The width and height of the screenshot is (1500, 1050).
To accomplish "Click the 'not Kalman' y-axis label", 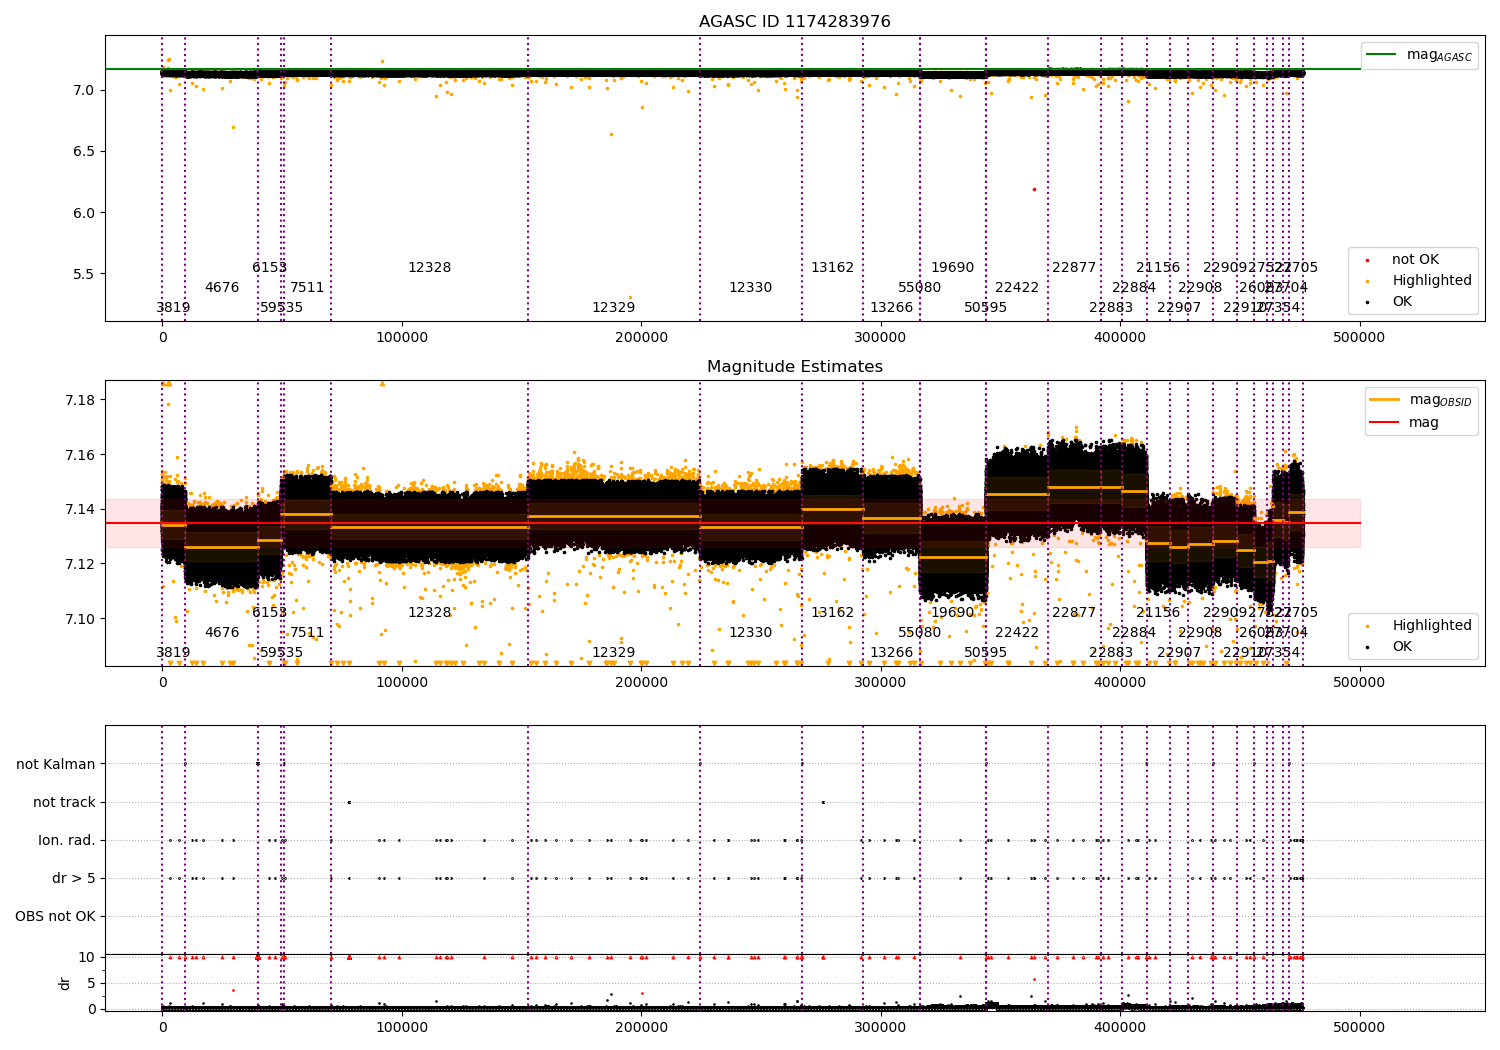I will tap(56, 764).
